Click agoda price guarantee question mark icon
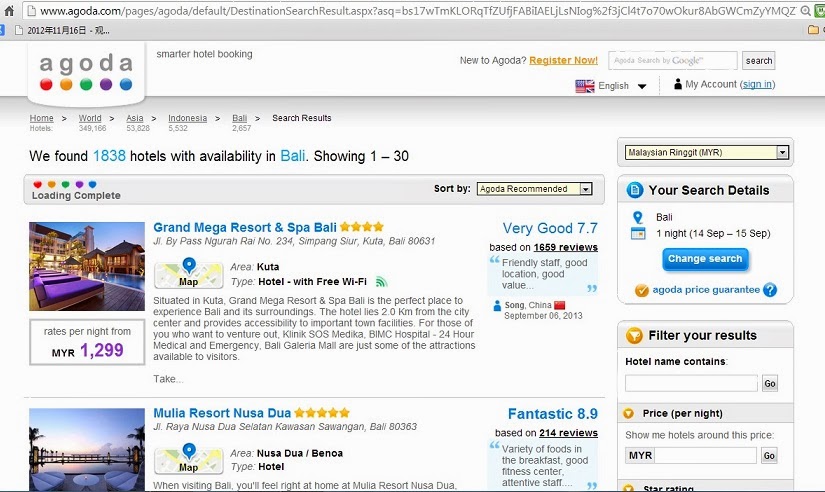This screenshot has width=825, height=492. click(770, 290)
